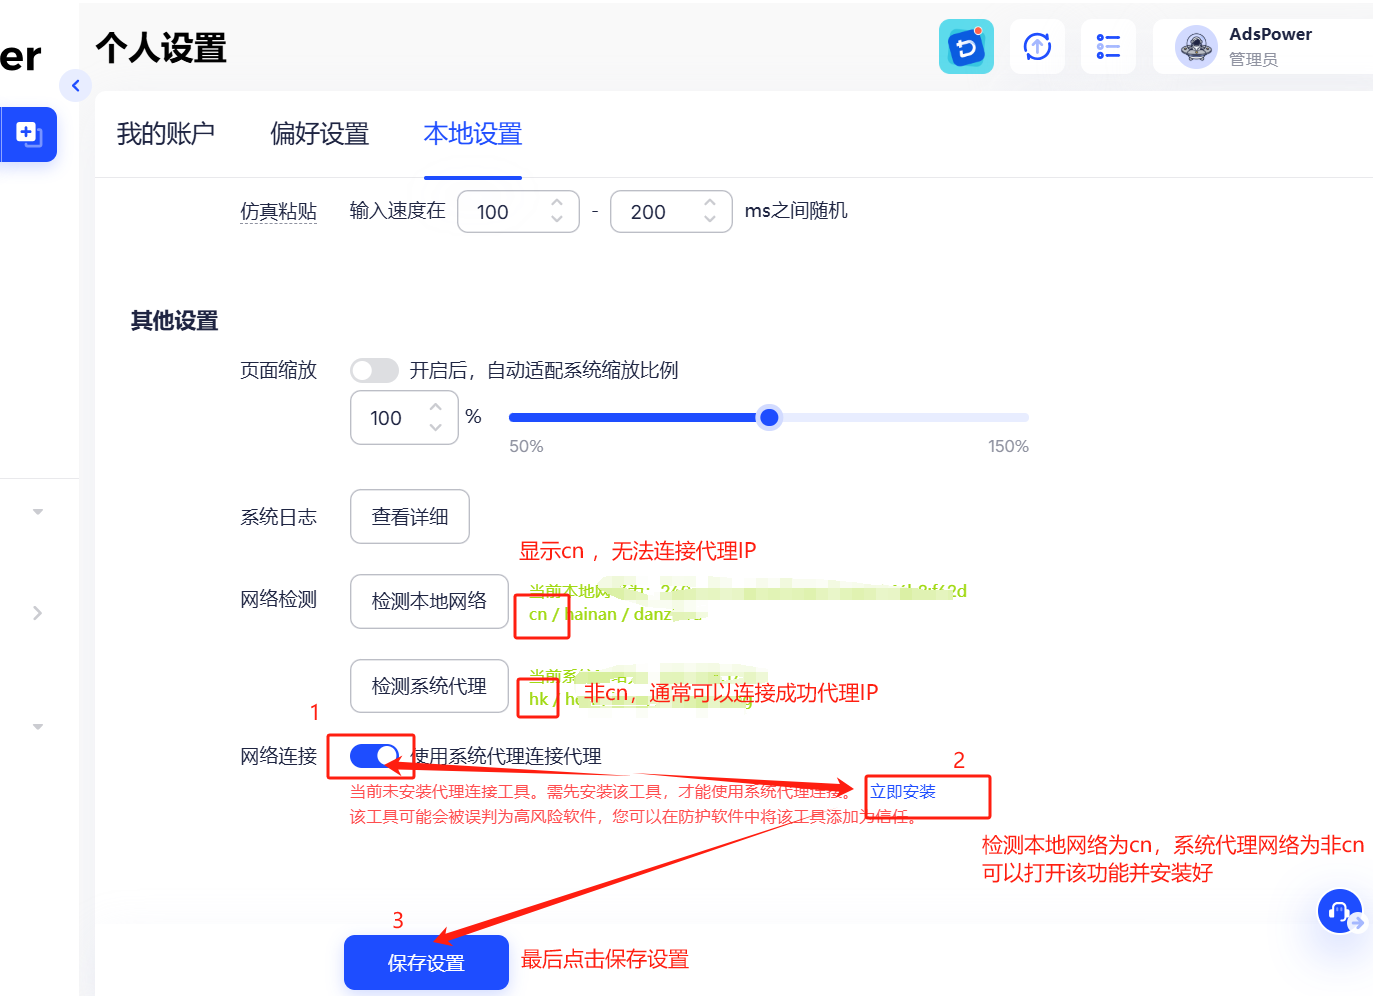This screenshot has height=996, width=1373.
Task: Disable the 网络连接 system proxy switch
Action: [x=372, y=757]
